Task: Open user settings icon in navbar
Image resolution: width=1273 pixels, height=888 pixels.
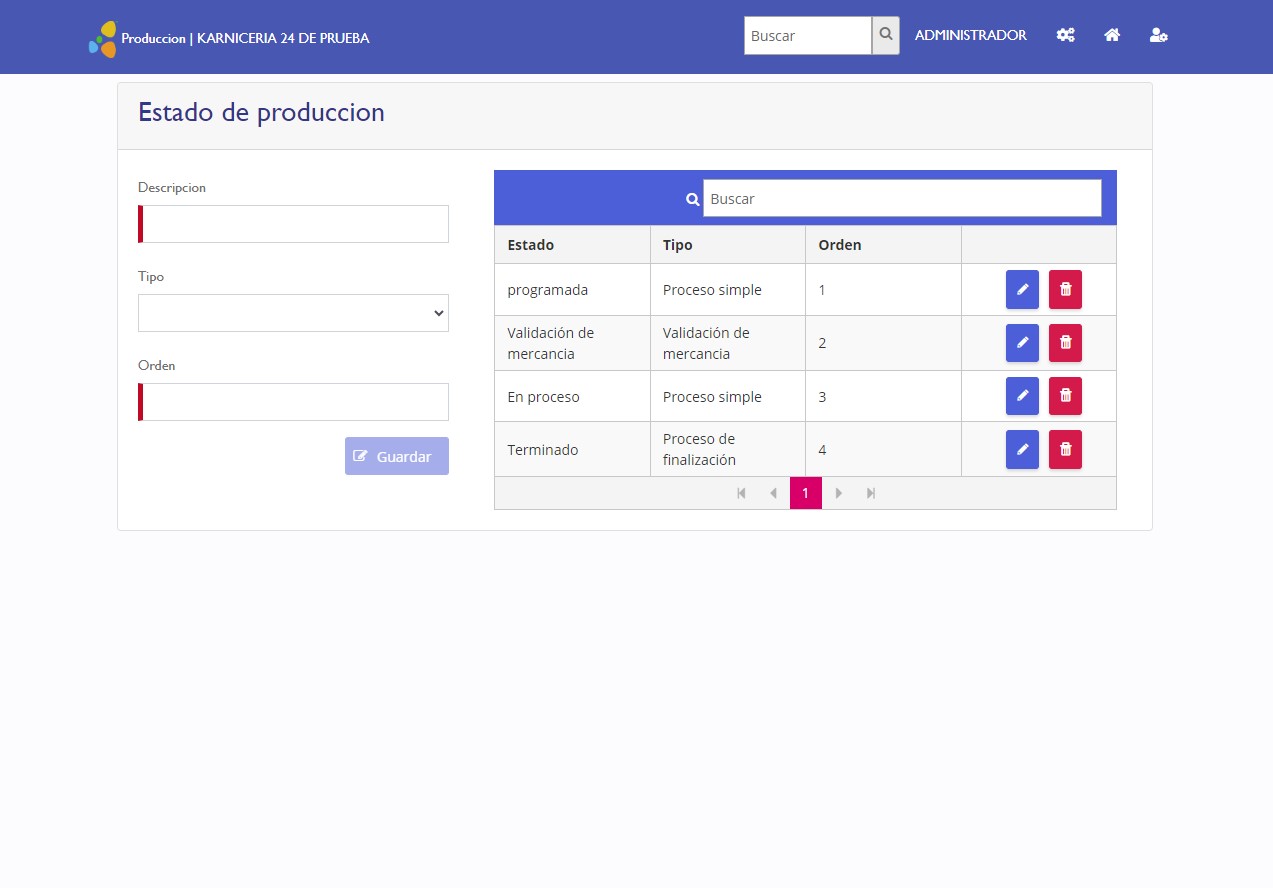Action: (x=1159, y=35)
